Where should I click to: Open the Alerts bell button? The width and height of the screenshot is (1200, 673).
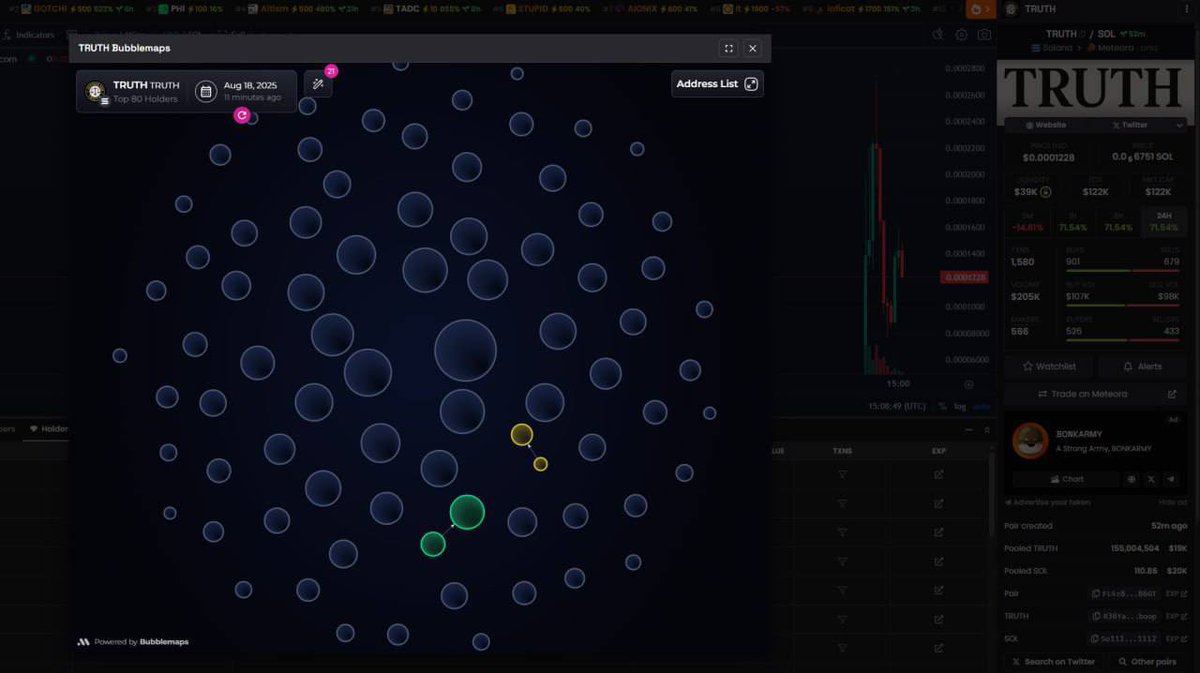coord(1142,367)
